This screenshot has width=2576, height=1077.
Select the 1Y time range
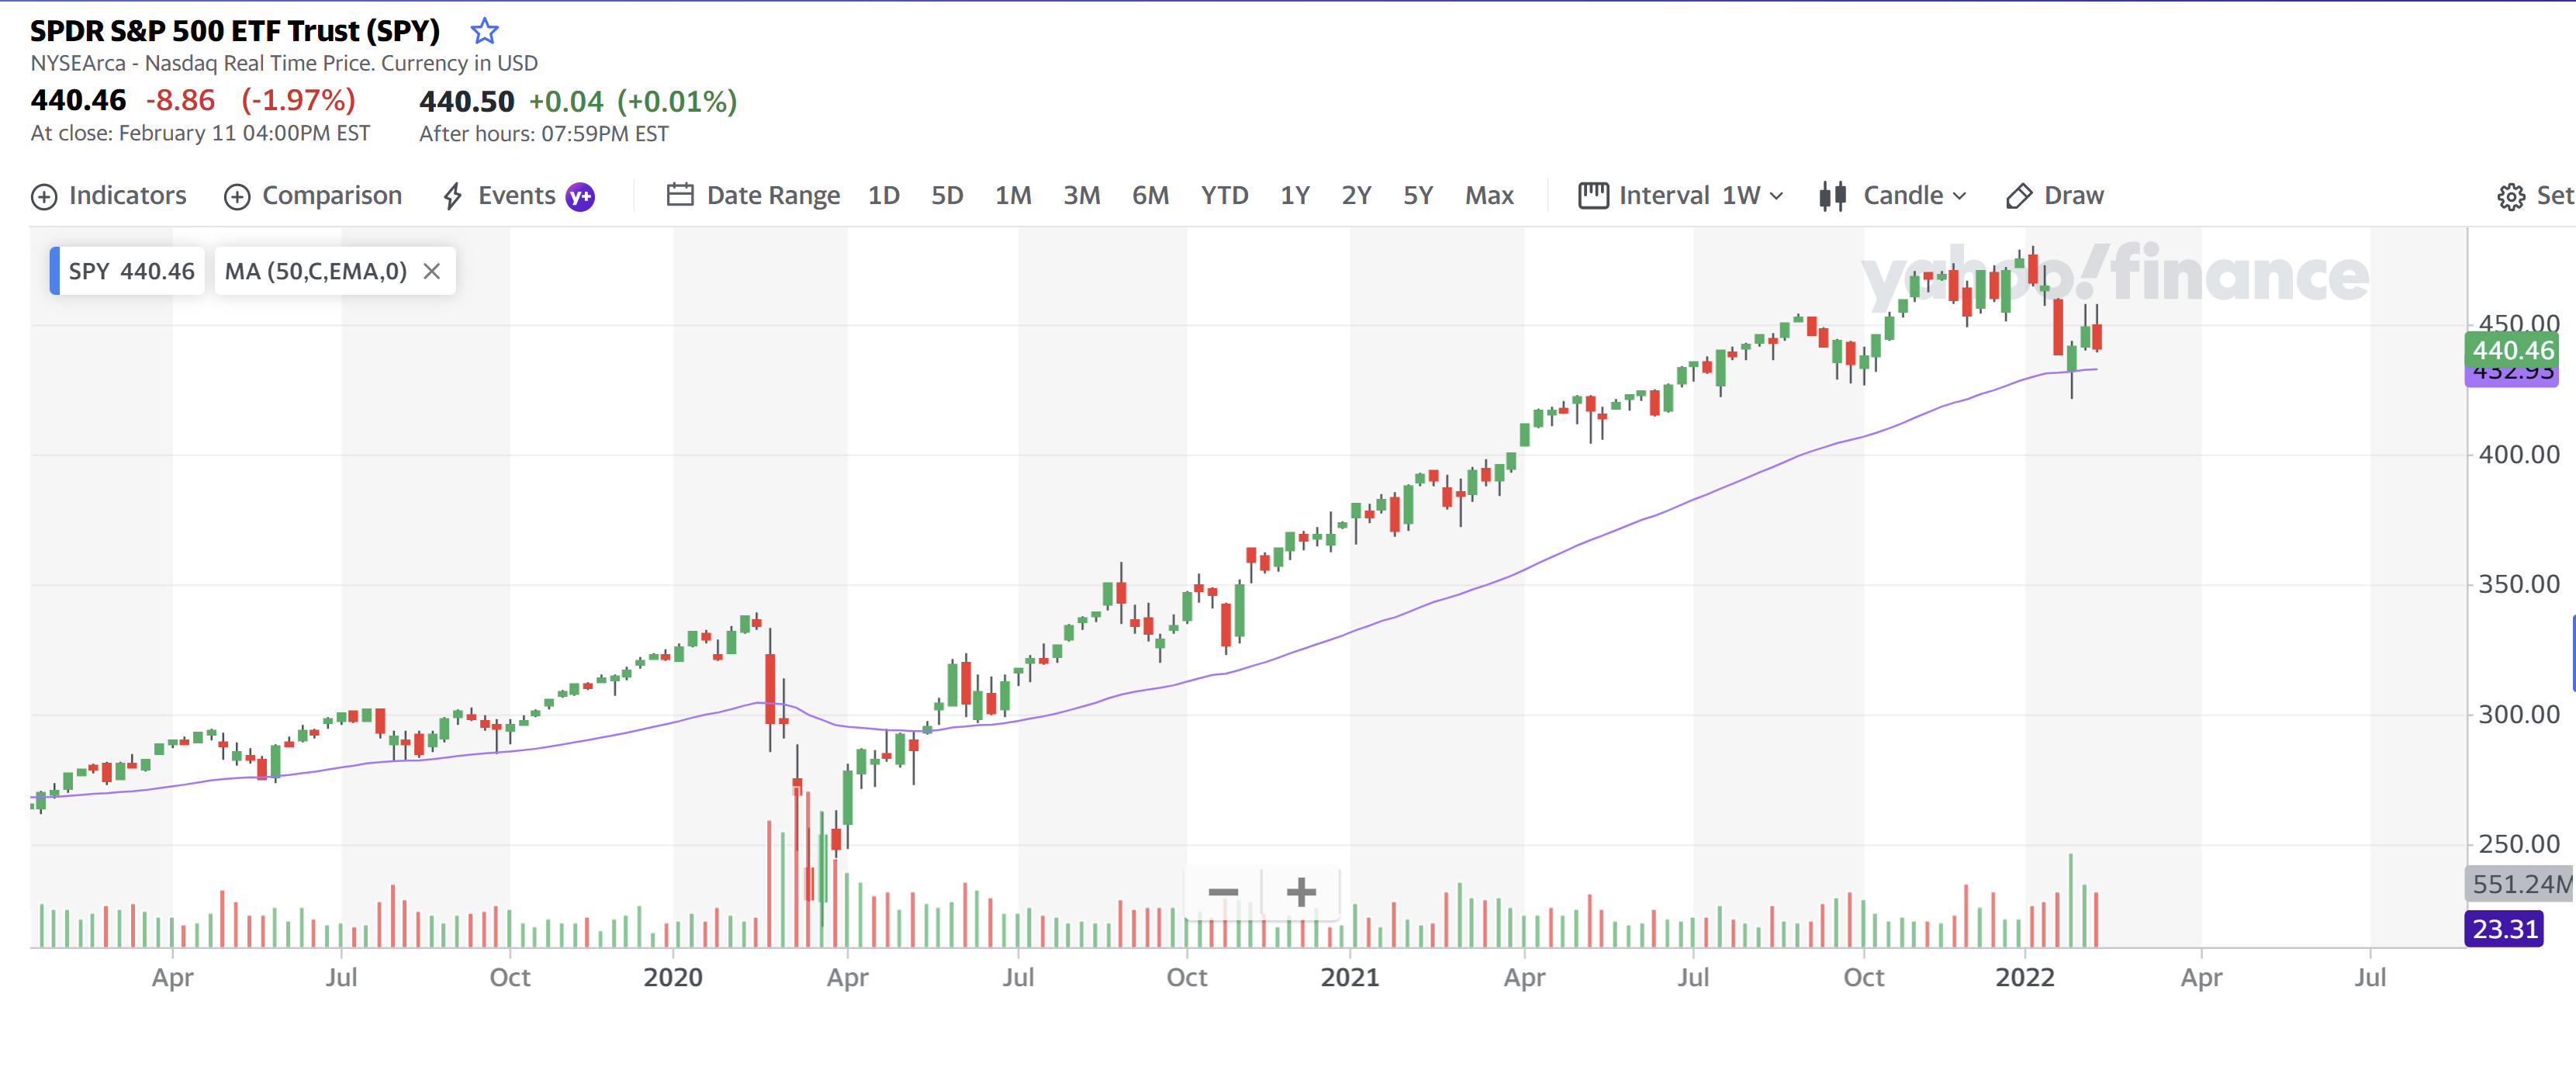point(1295,196)
